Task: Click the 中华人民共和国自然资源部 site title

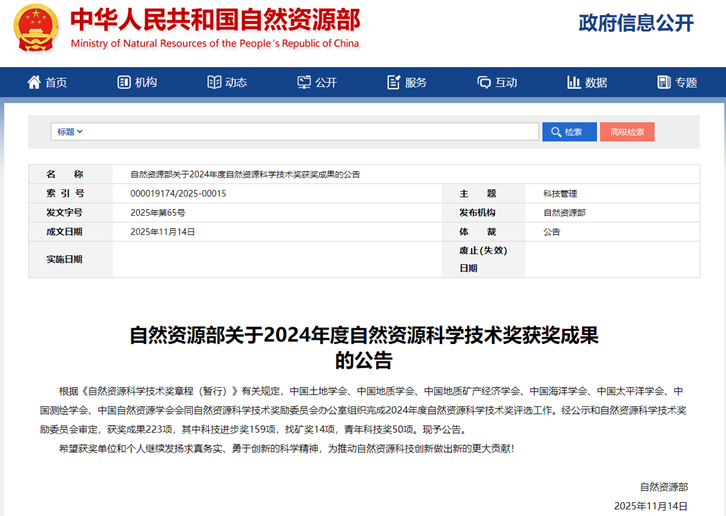Action: [215, 20]
